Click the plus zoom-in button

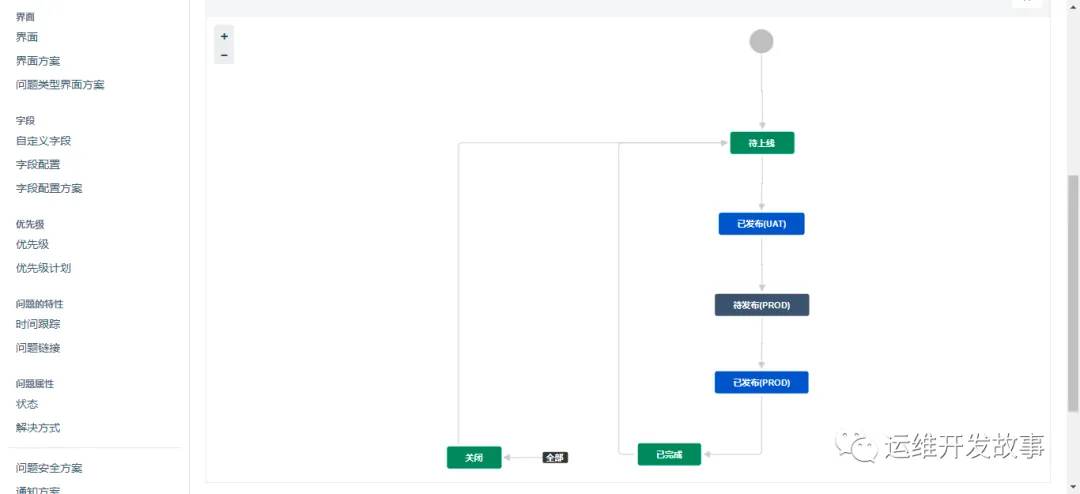[224, 36]
